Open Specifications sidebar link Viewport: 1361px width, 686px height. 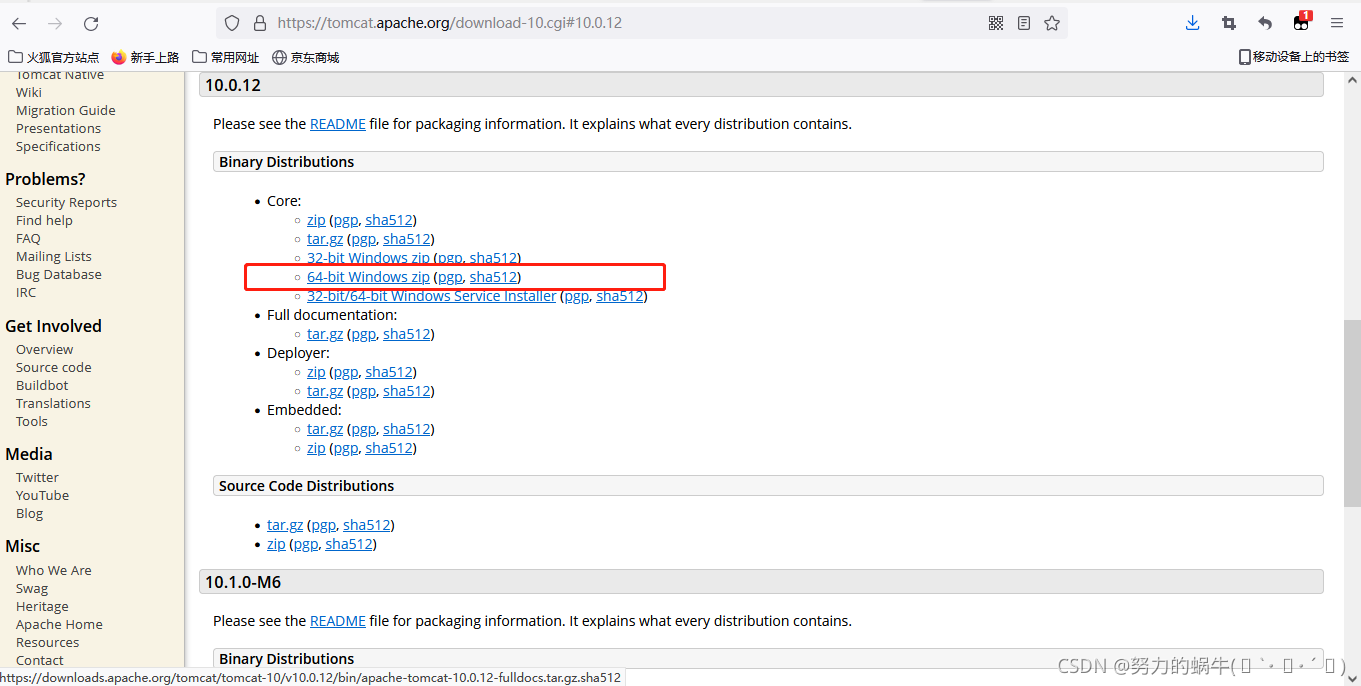(58, 146)
